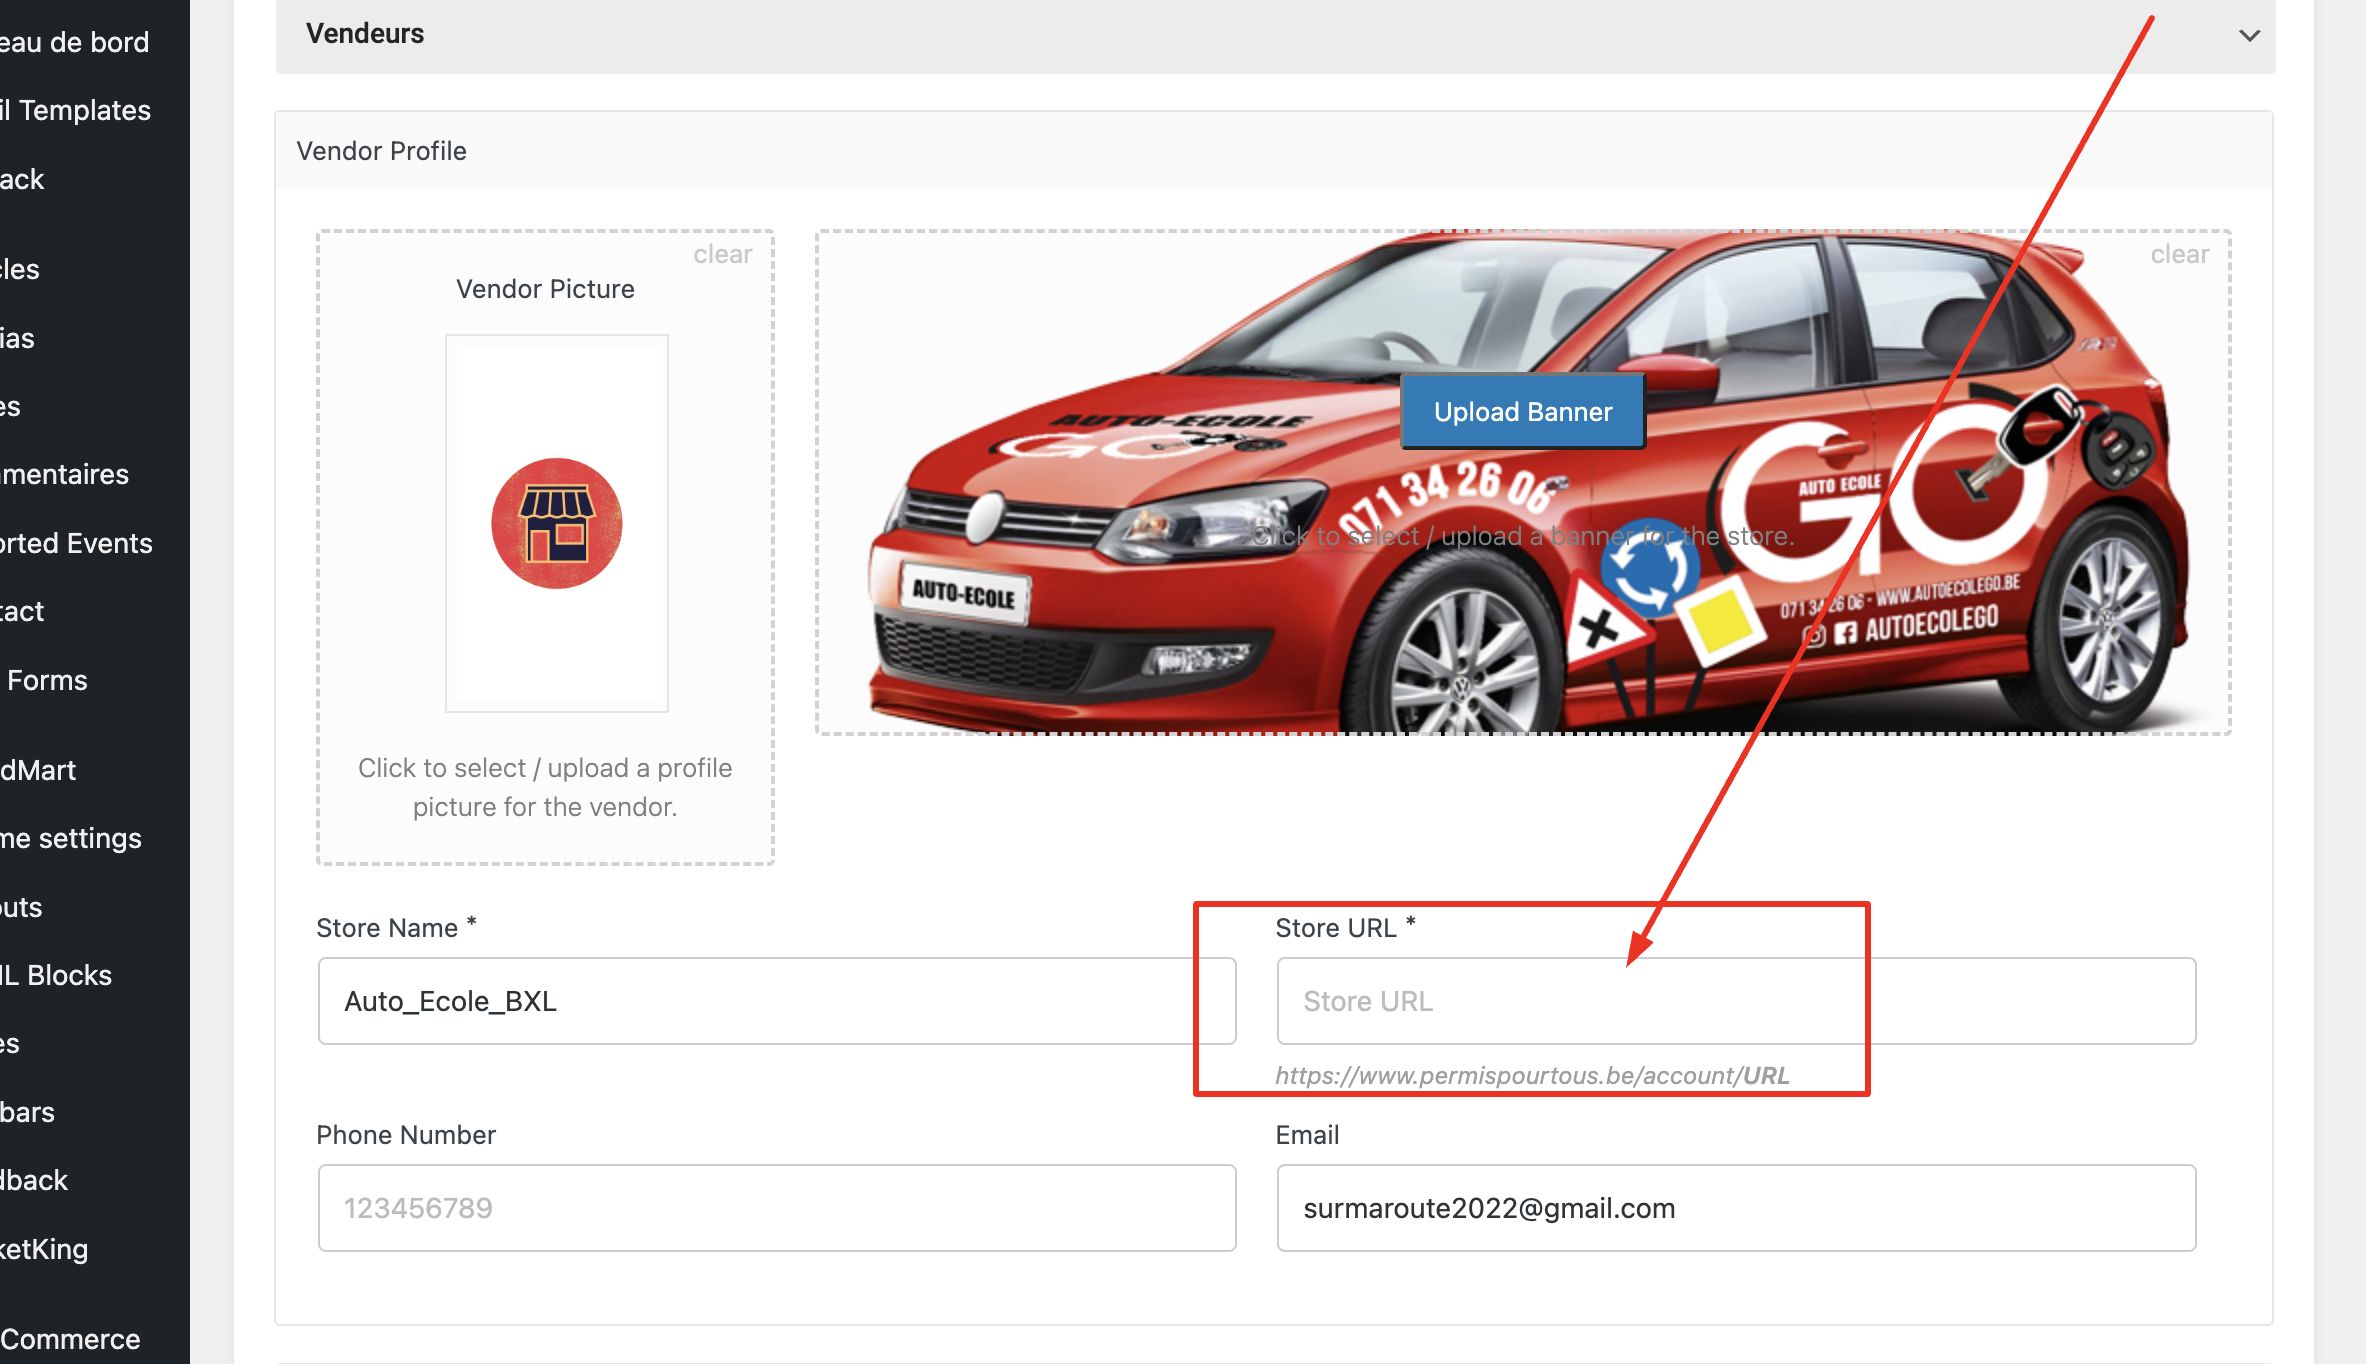Clear the store banner image

point(2180,254)
